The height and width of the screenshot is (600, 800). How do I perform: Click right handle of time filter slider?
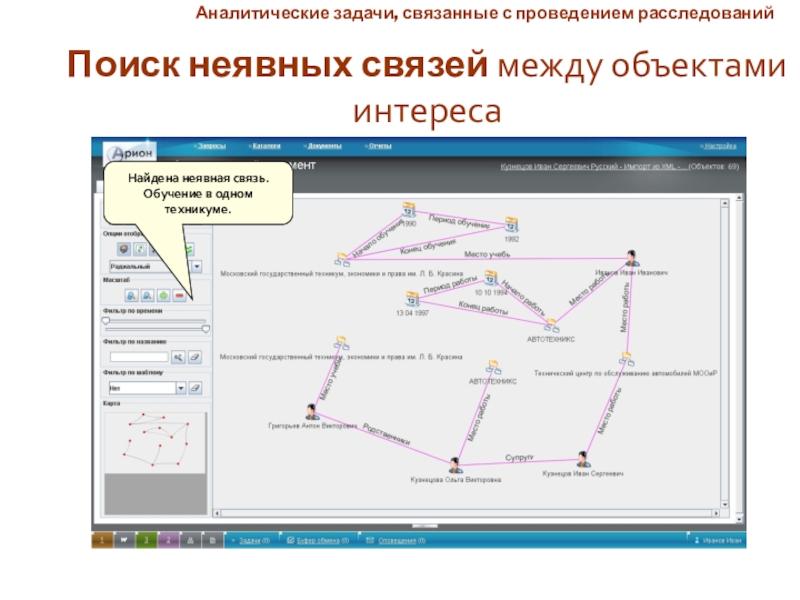click(x=206, y=327)
